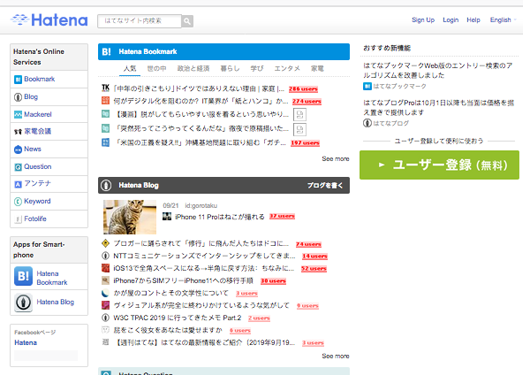The image size is (523, 375).
Task: Click the 286 users bookmark count
Action: coord(303,89)
